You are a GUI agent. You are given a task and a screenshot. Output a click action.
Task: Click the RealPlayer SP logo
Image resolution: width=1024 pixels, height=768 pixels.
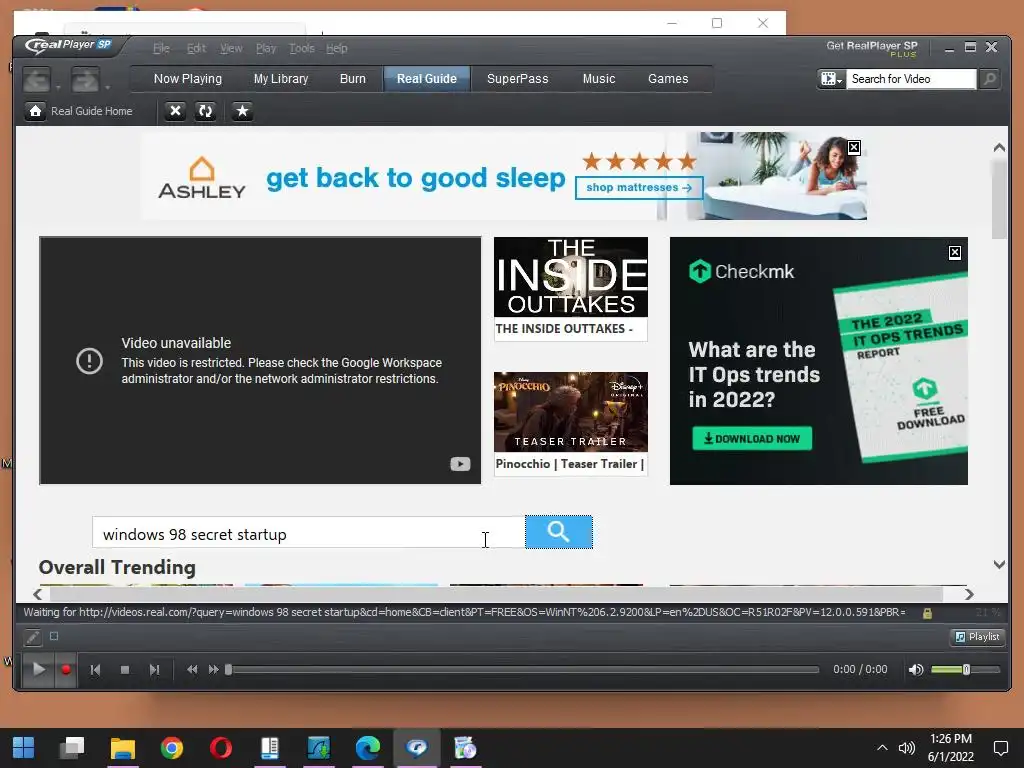(x=69, y=45)
